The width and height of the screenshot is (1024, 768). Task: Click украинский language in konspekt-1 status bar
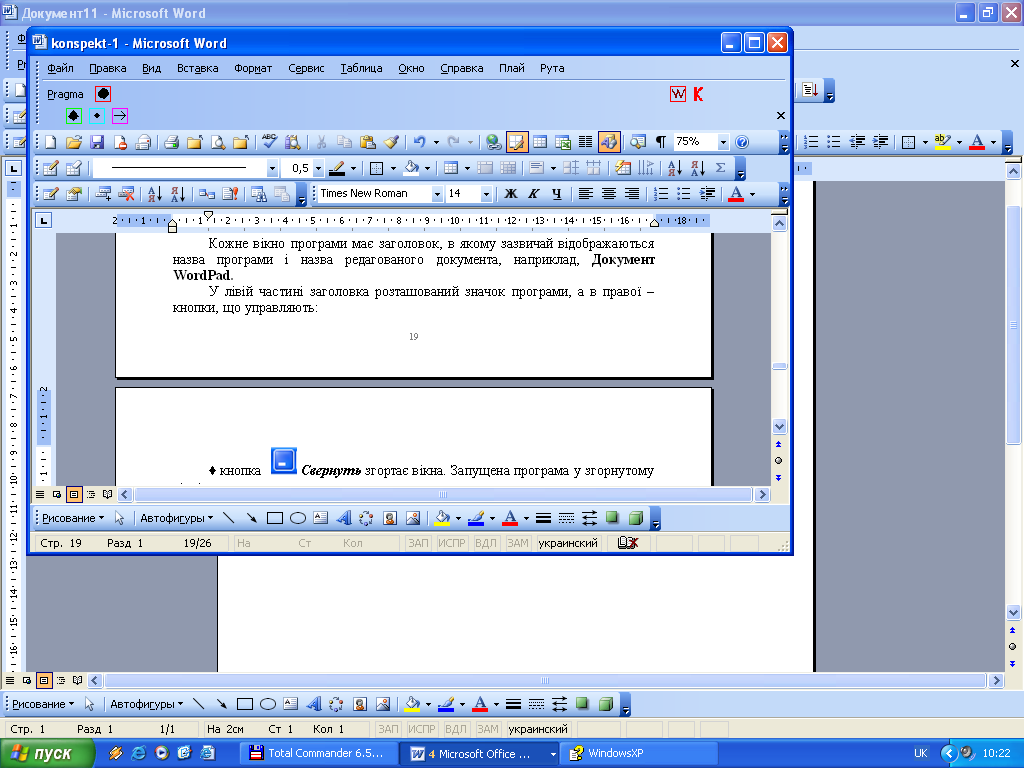coord(568,543)
